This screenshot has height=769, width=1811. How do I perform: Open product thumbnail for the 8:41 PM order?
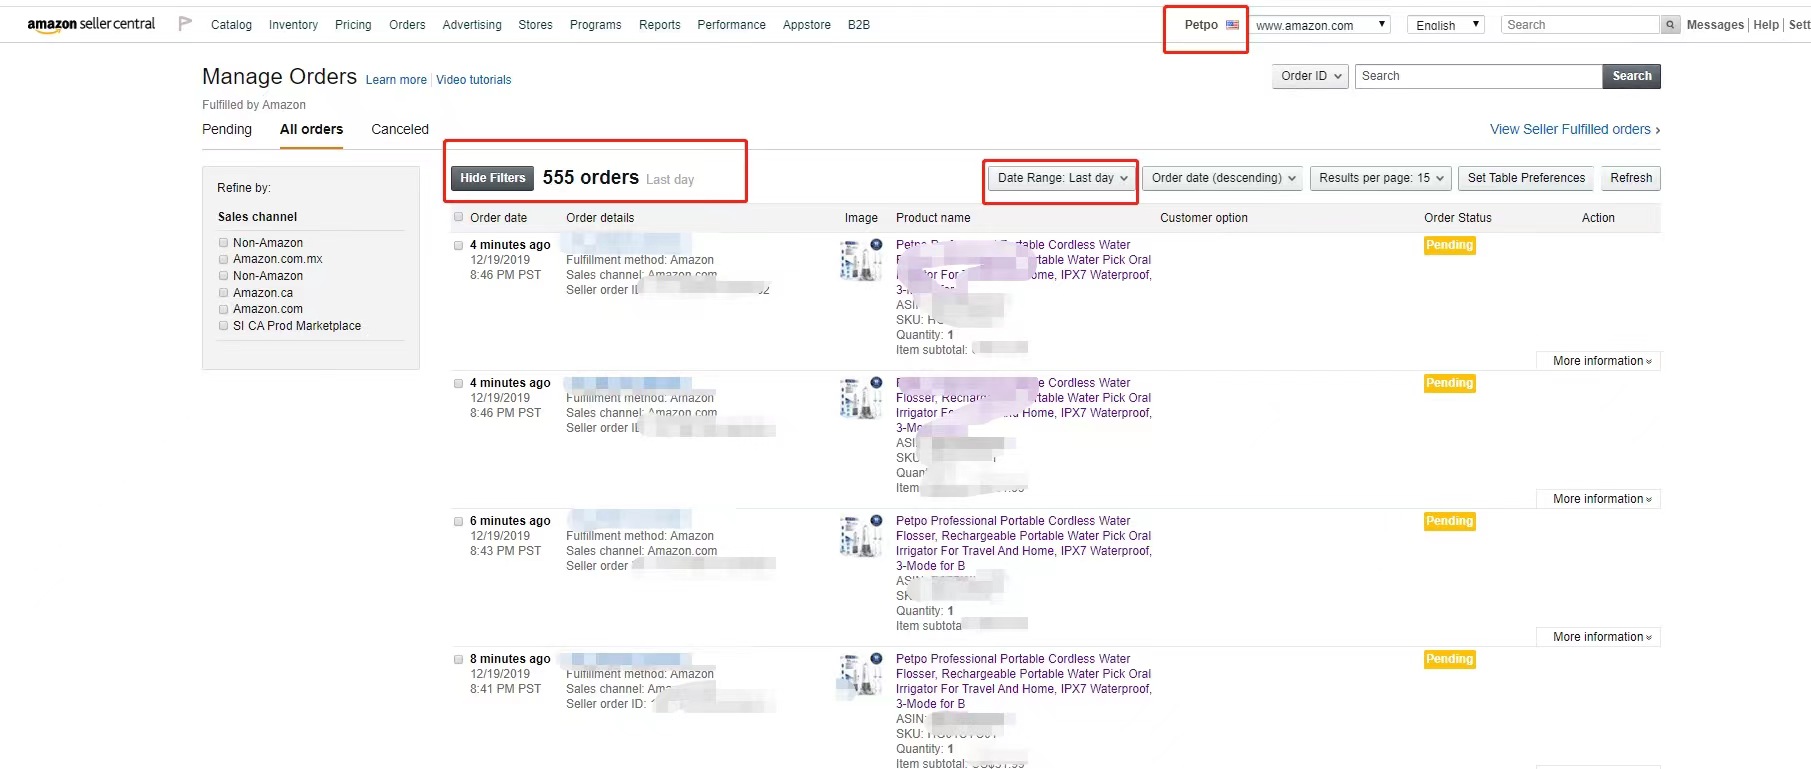[x=861, y=674]
